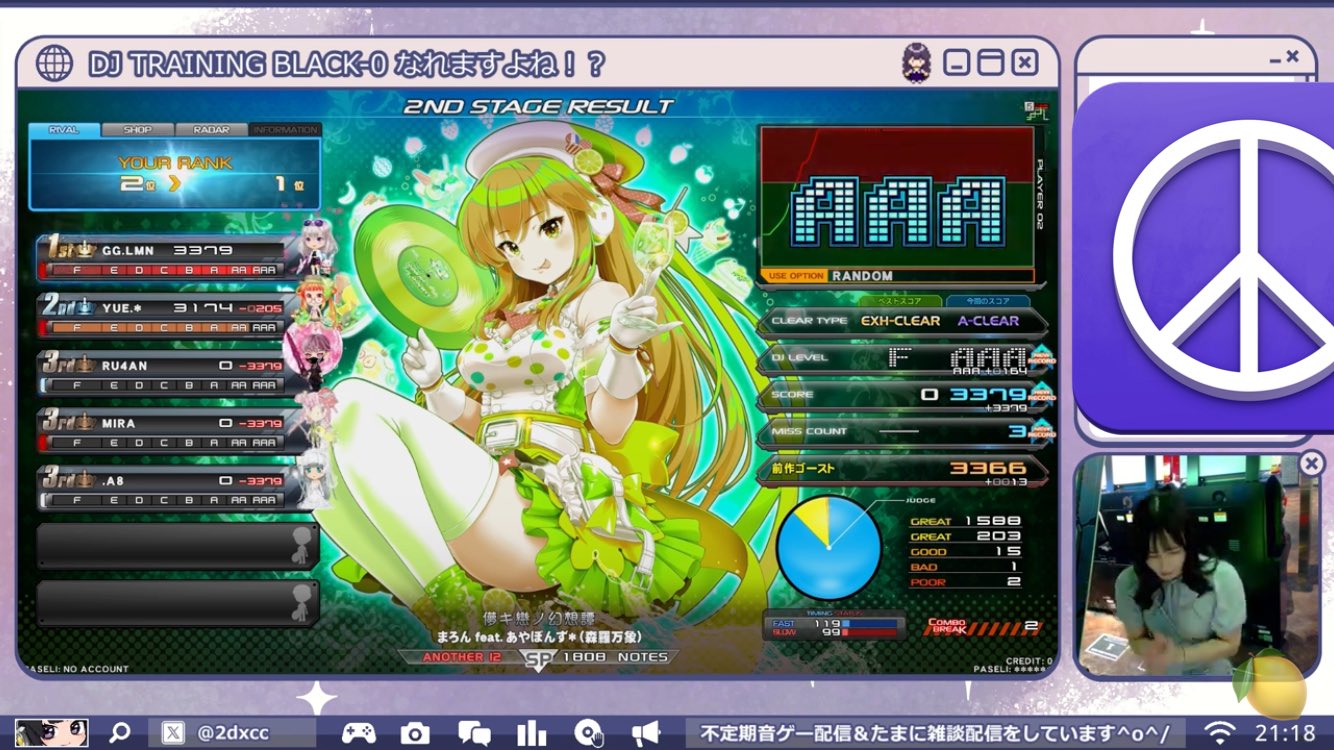Click the lemon icon near the webcam
The height and width of the screenshot is (750, 1334).
(x=1271, y=683)
